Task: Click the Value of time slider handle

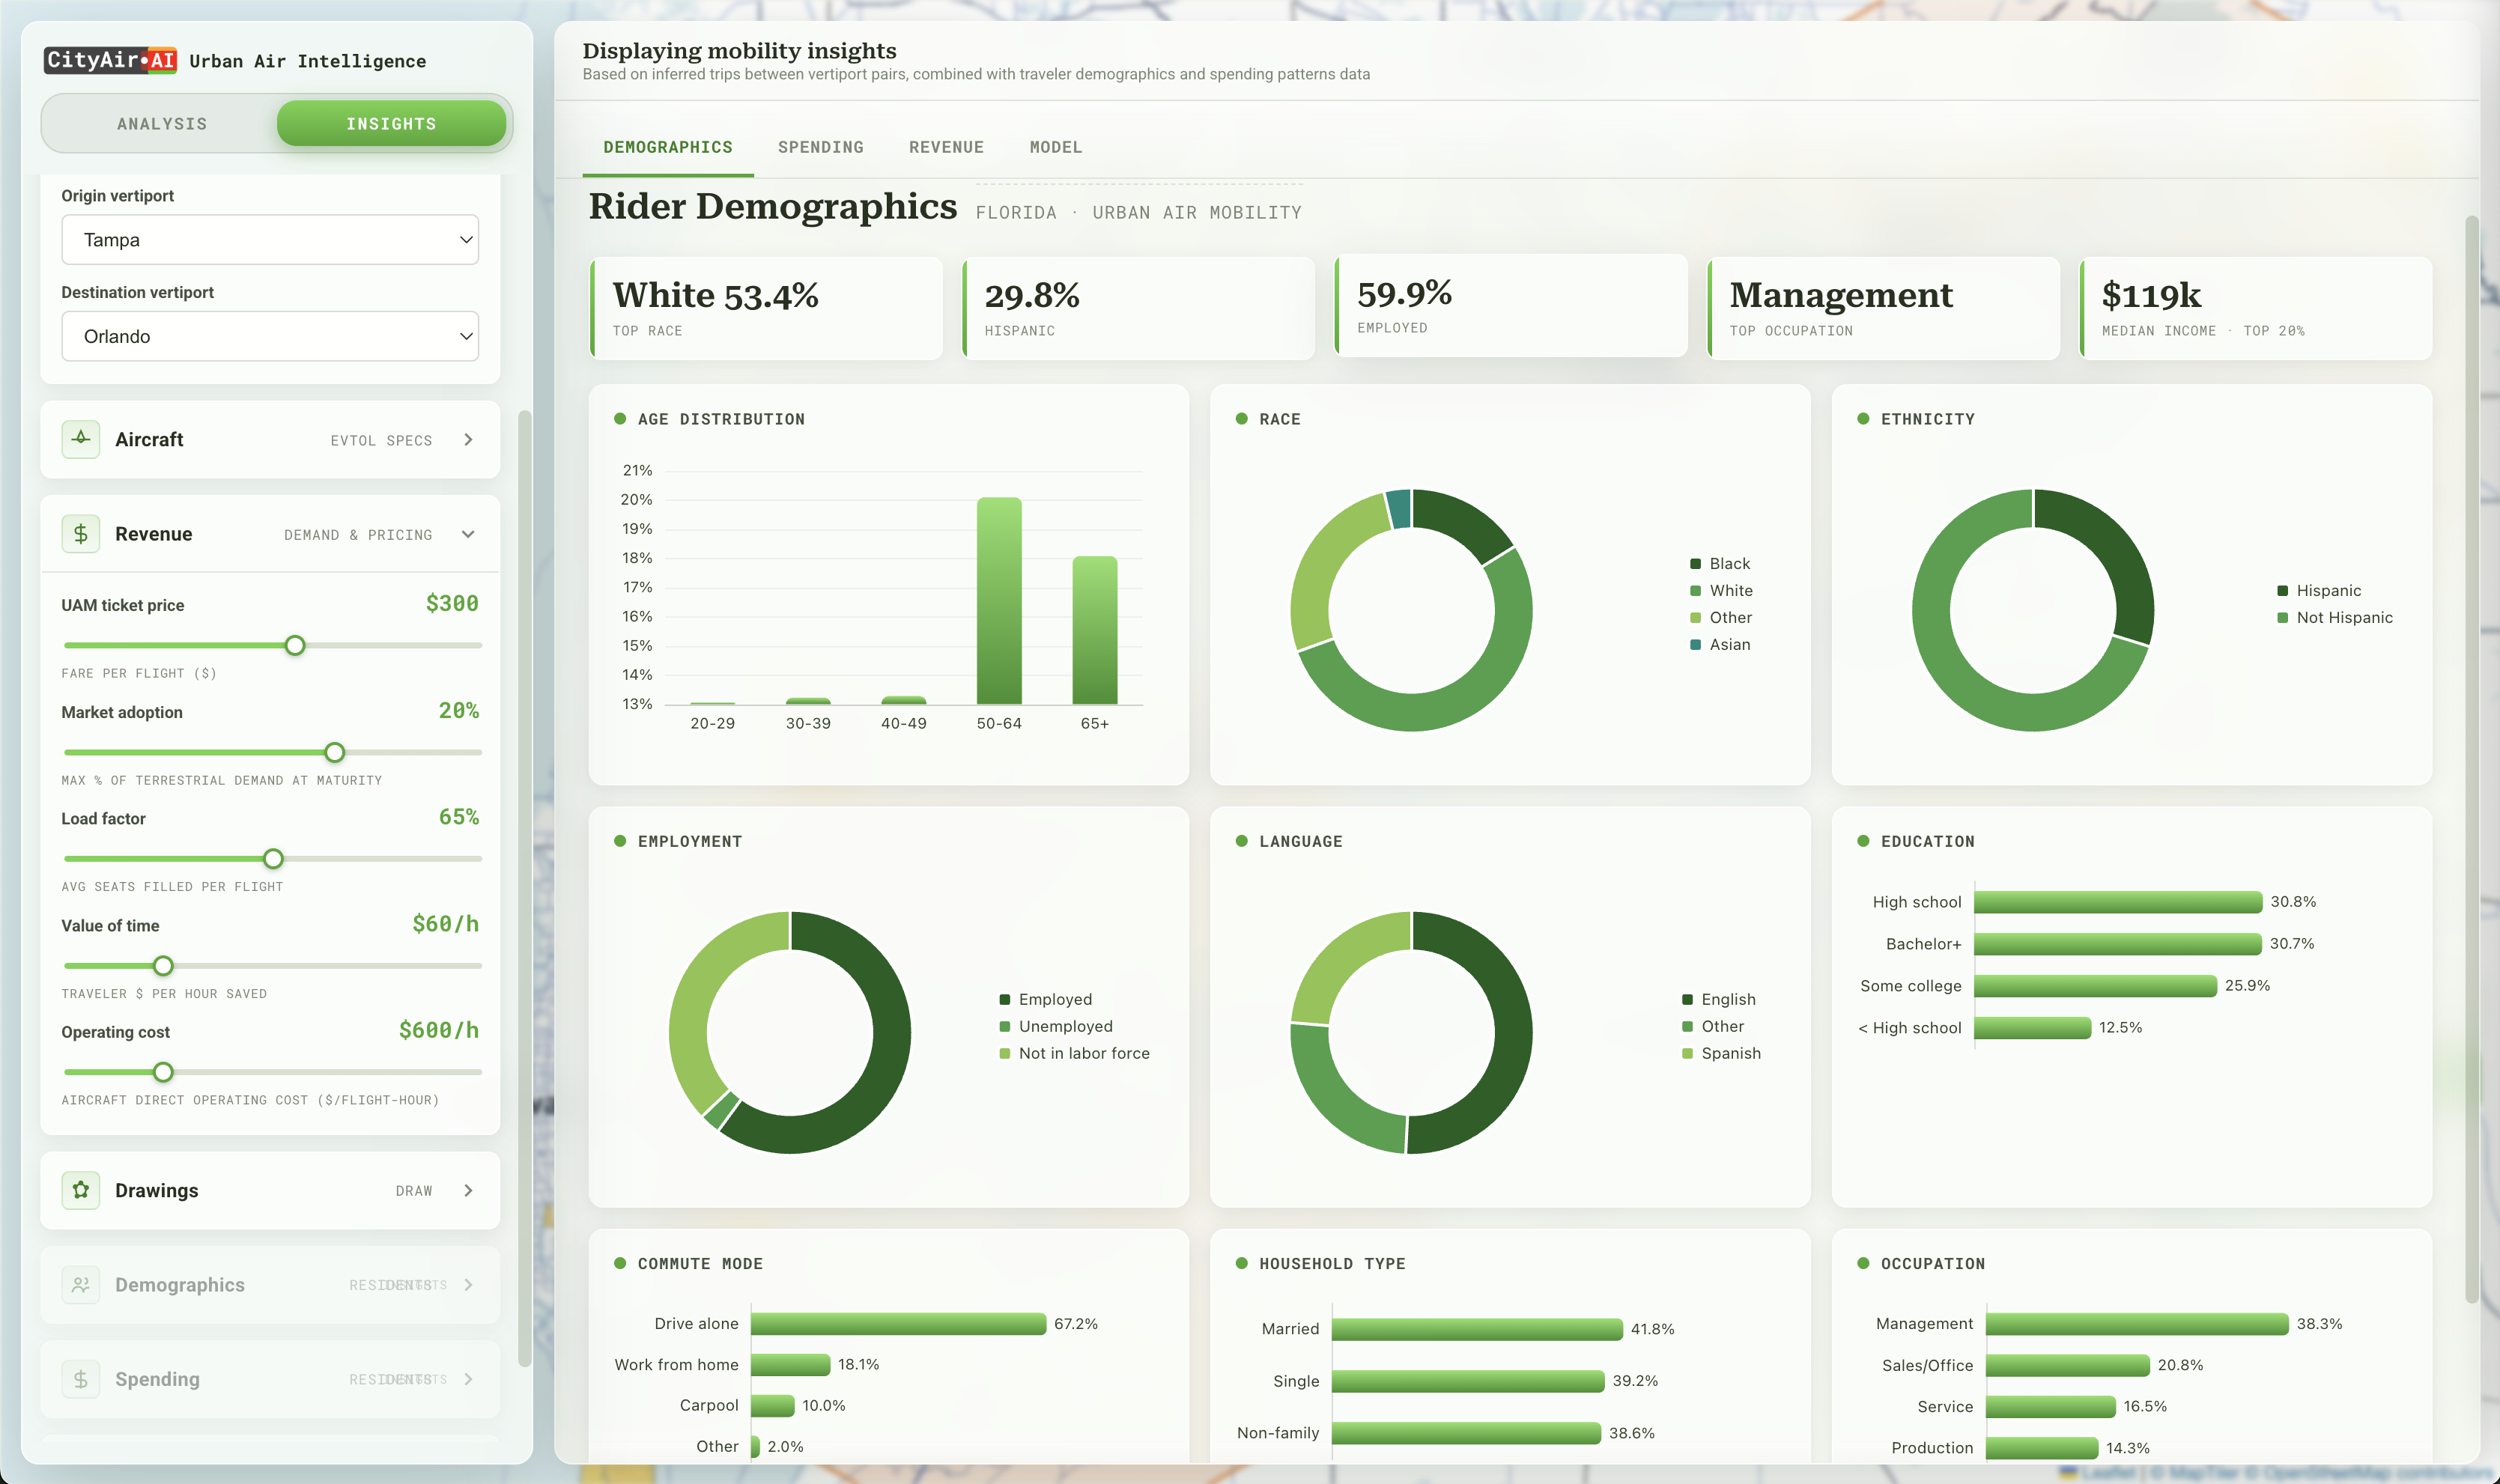Action: [x=163, y=965]
